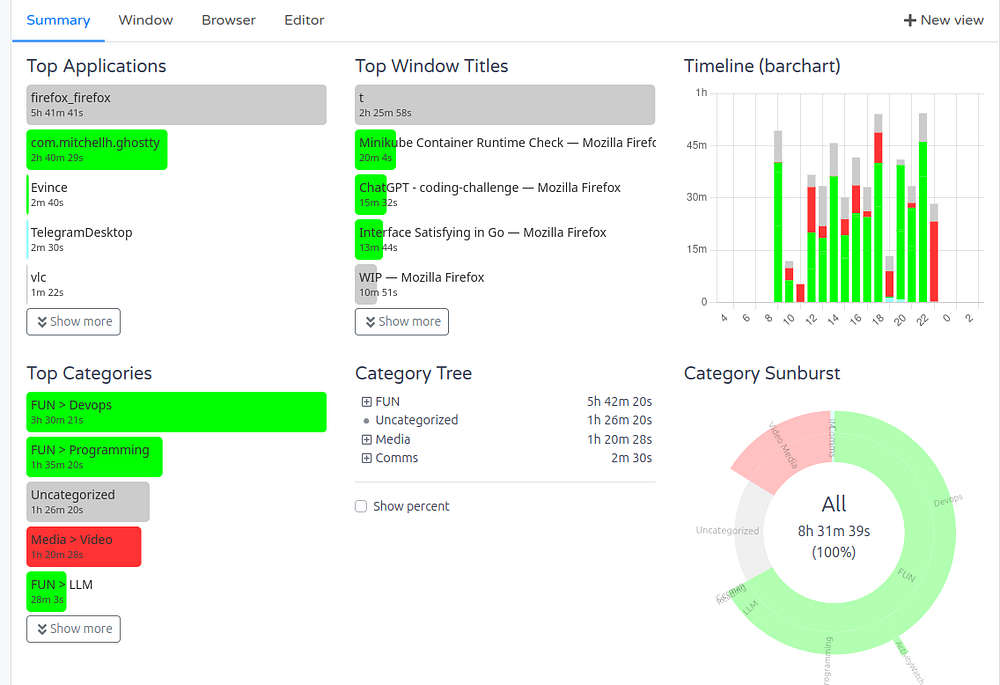Expand the Media category tree node
Screen dimensions: 1000x685
pos(367,439)
